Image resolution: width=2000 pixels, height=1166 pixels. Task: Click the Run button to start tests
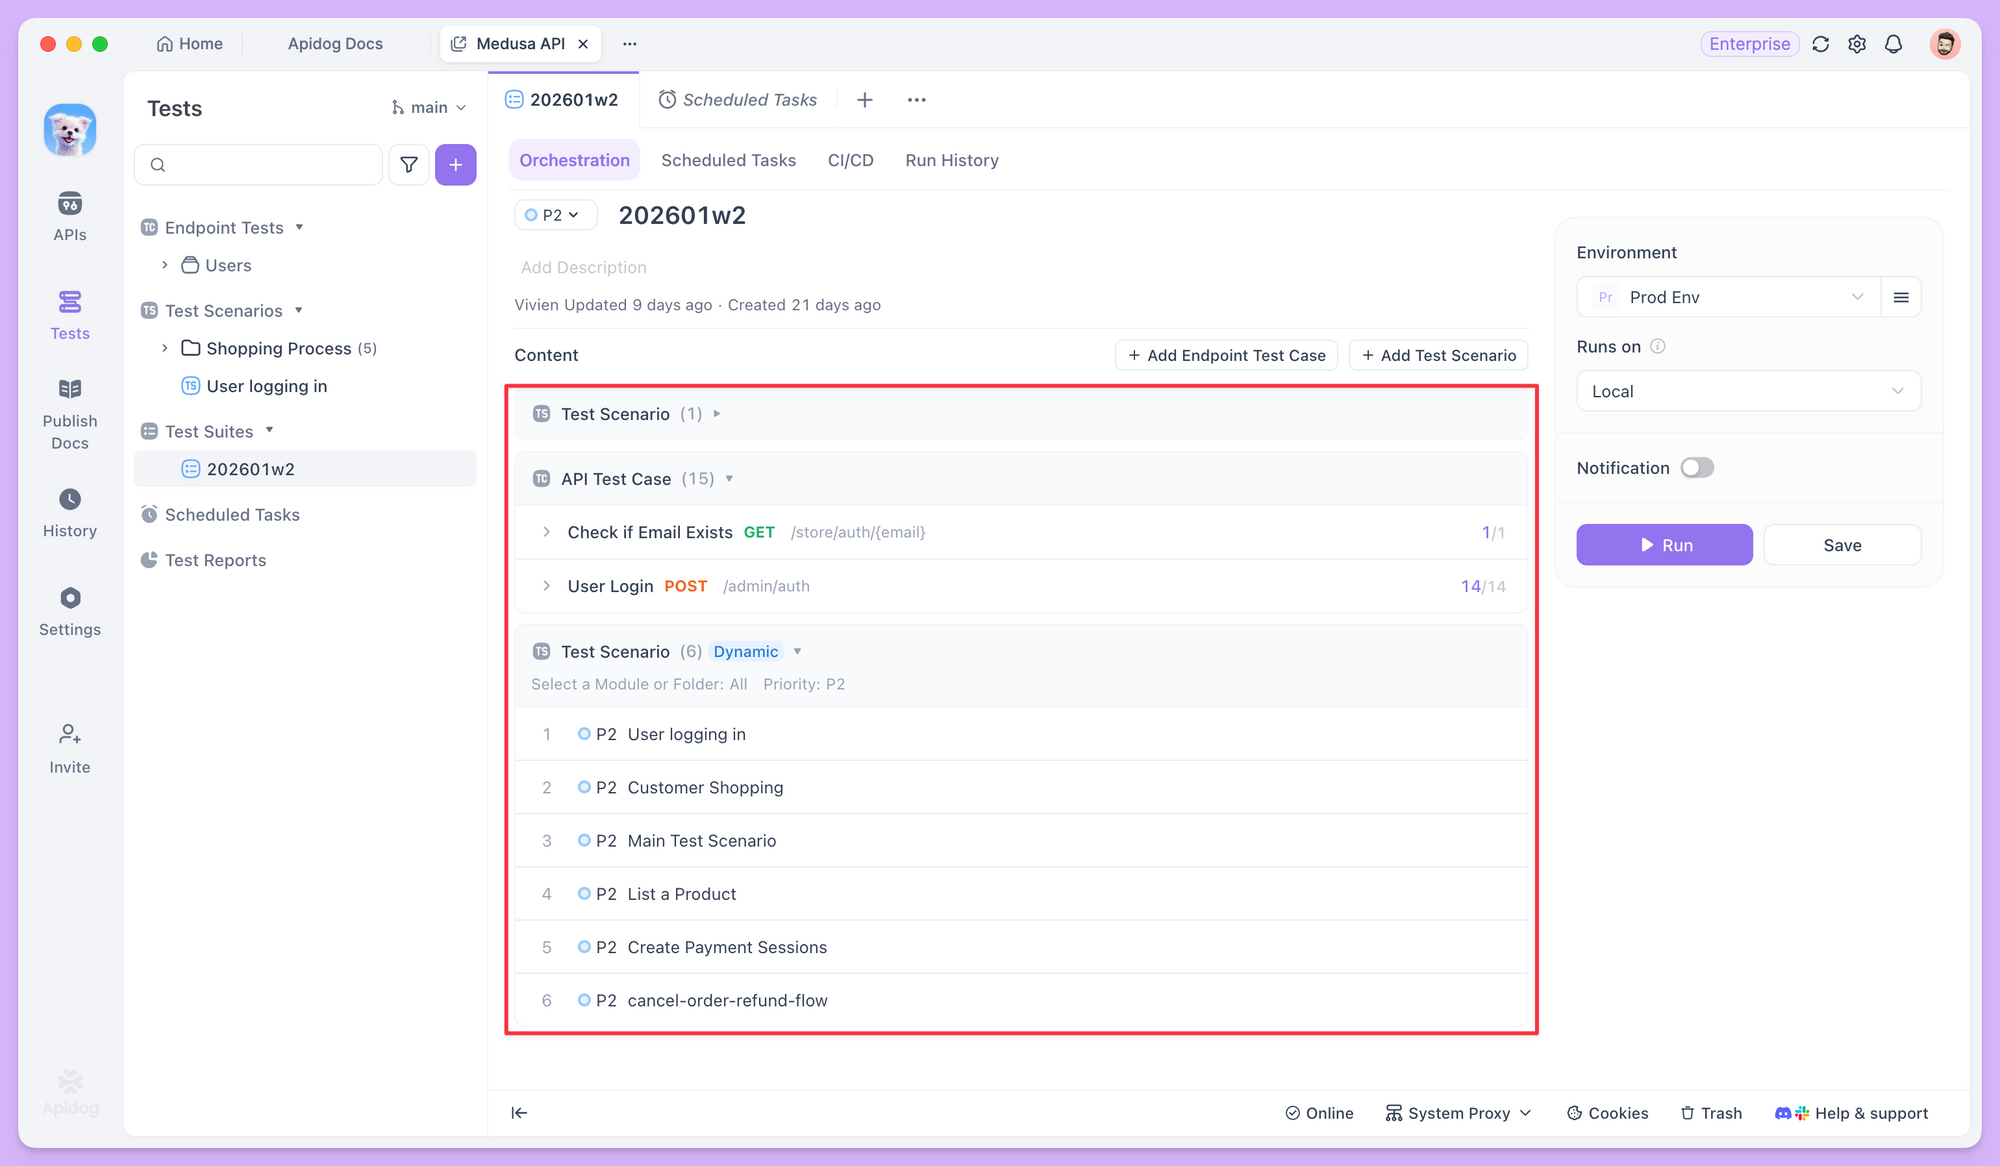1664,545
